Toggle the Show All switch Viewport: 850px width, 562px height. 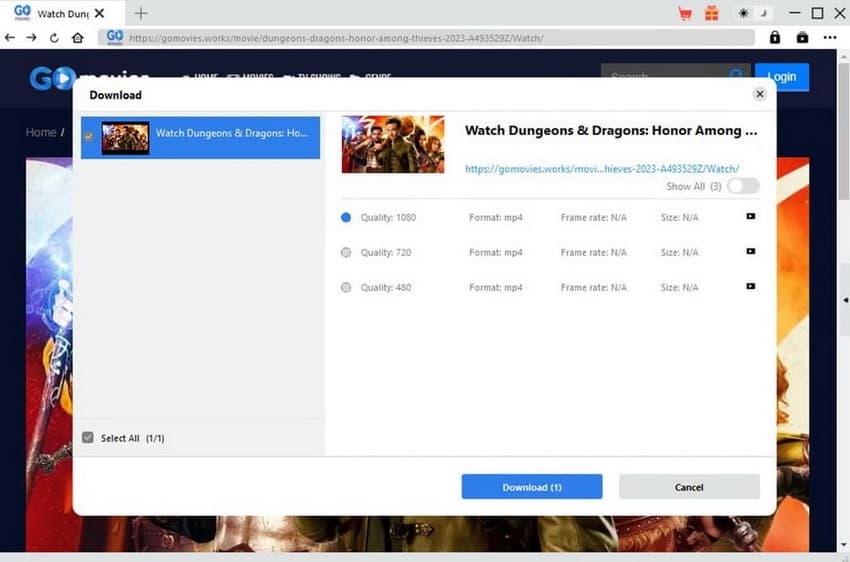click(x=743, y=186)
